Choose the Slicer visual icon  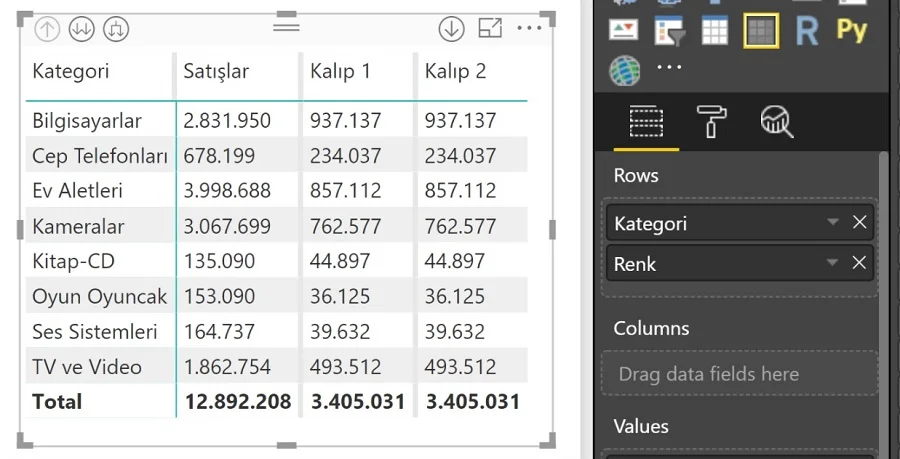pos(669,31)
